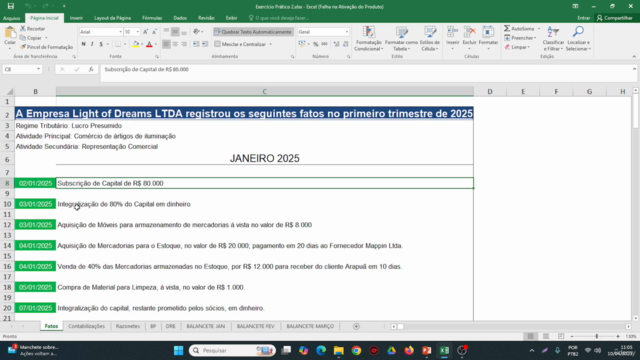Open the Razonetes sheet tab
The width and height of the screenshot is (640, 360).
[128, 326]
